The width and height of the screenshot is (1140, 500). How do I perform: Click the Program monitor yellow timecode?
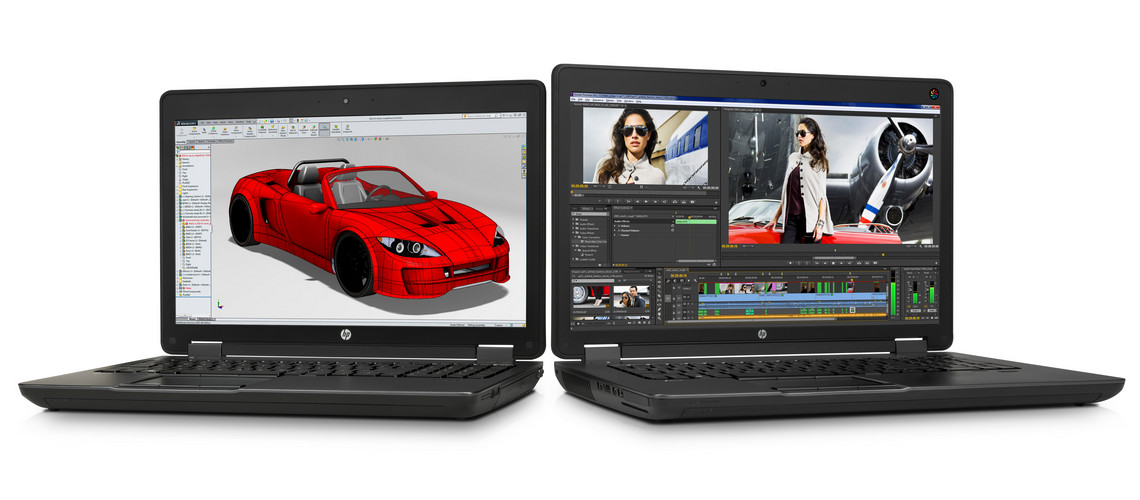[729, 246]
